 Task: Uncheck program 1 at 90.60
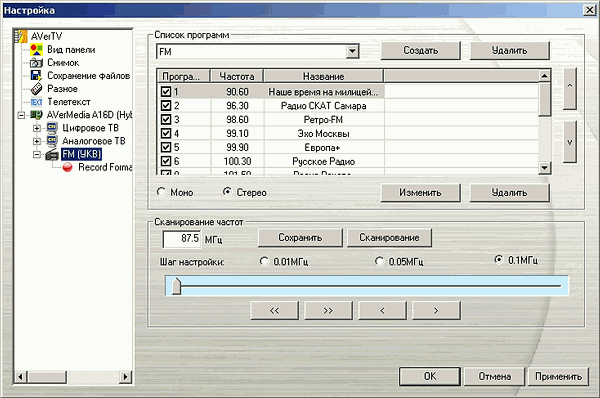pyautogui.click(x=166, y=92)
